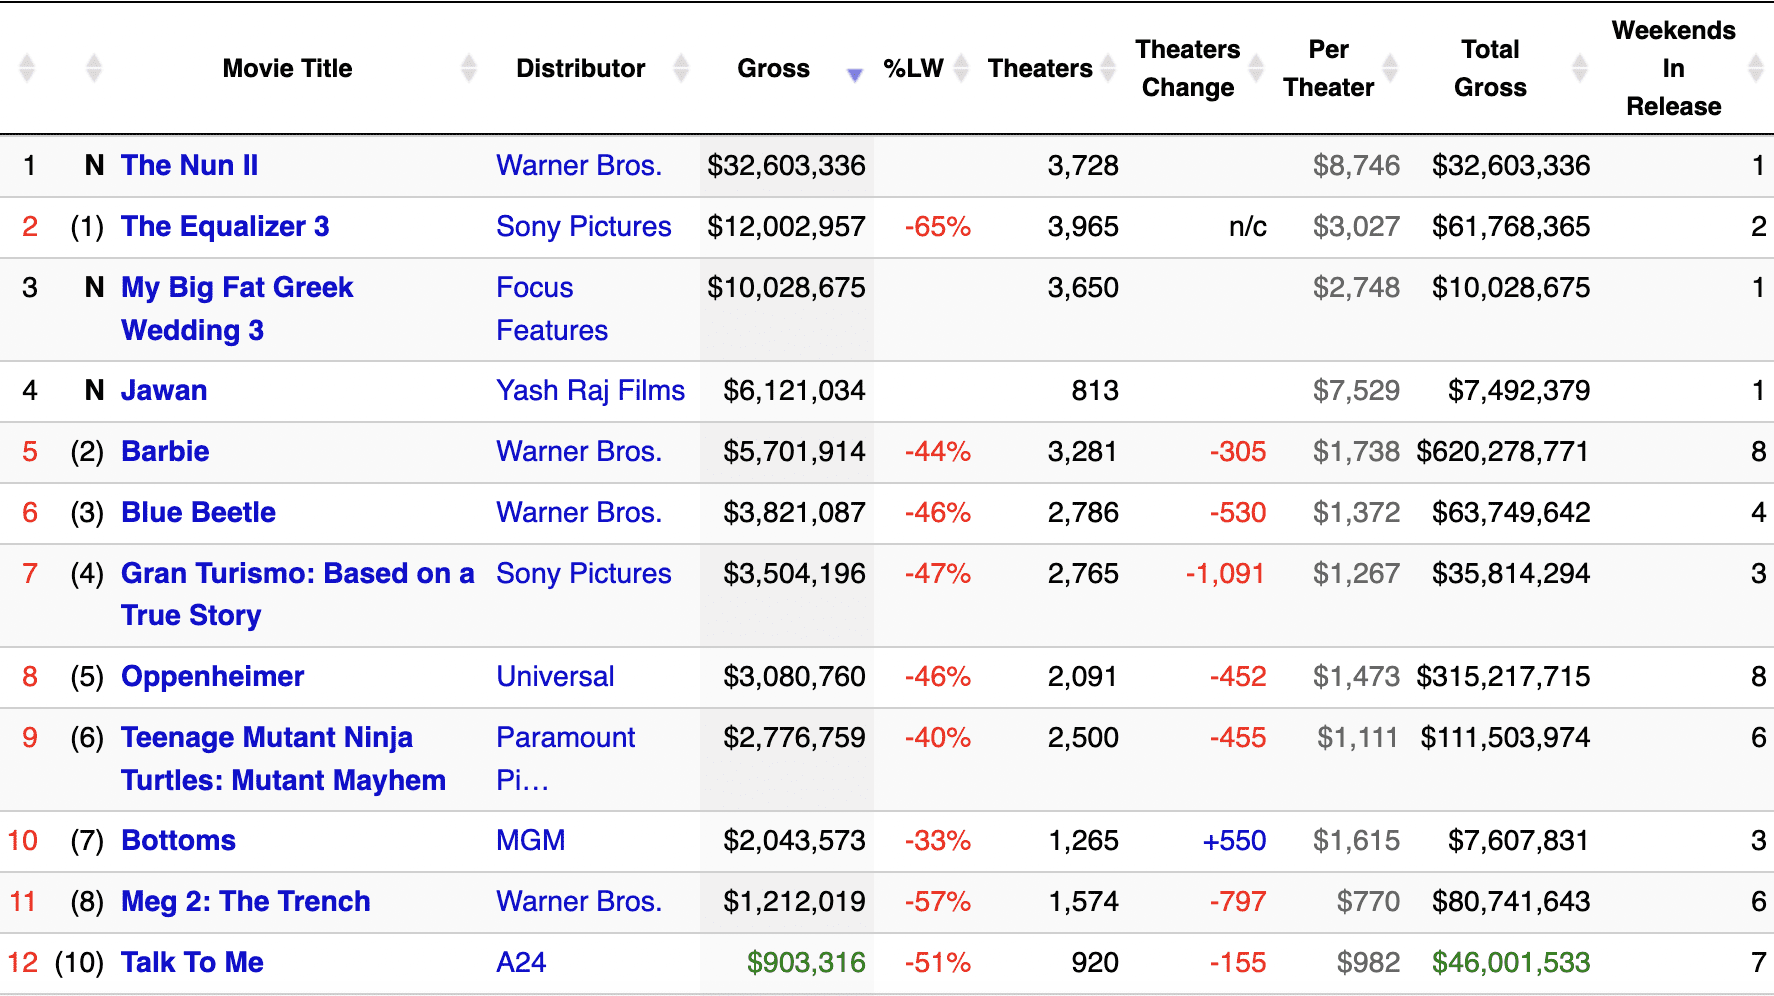
Task: Select The Equalizer 3 gross $12,002,957
Action: click(x=786, y=226)
